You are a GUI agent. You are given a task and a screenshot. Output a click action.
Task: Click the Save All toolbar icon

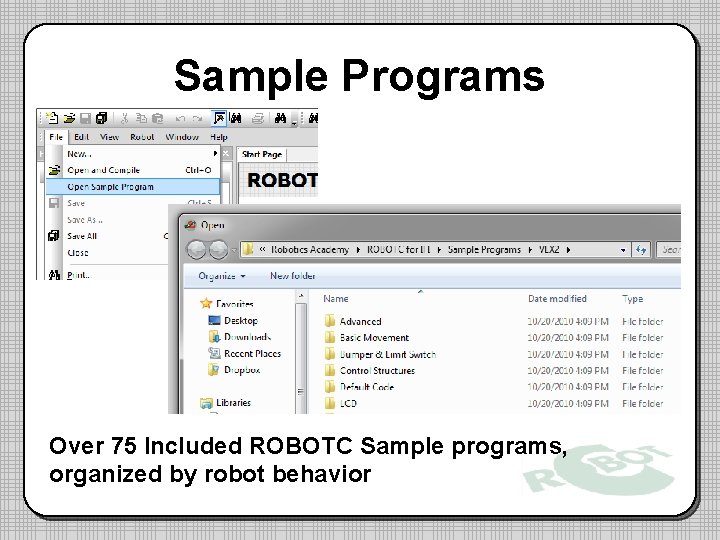(x=101, y=118)
